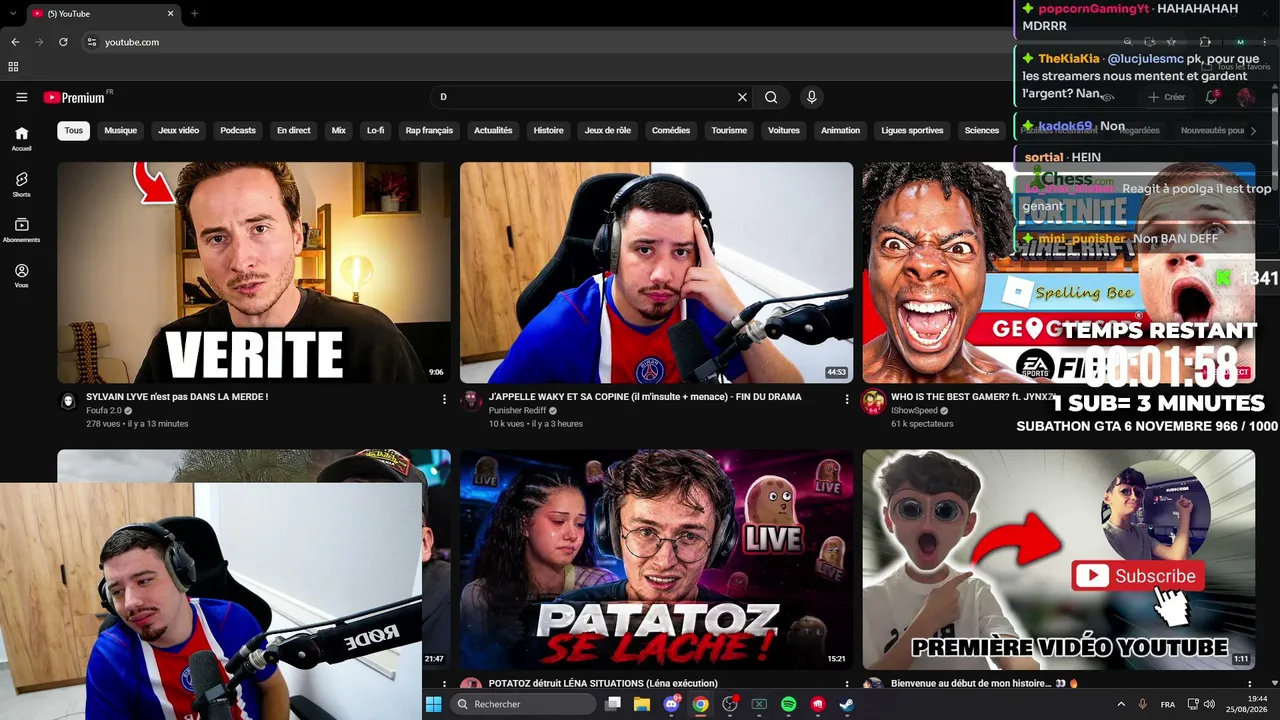1280x720 pixels.
Task: Open options for the SYLVAIN LYVE video
Action: [x=444, y=399]
